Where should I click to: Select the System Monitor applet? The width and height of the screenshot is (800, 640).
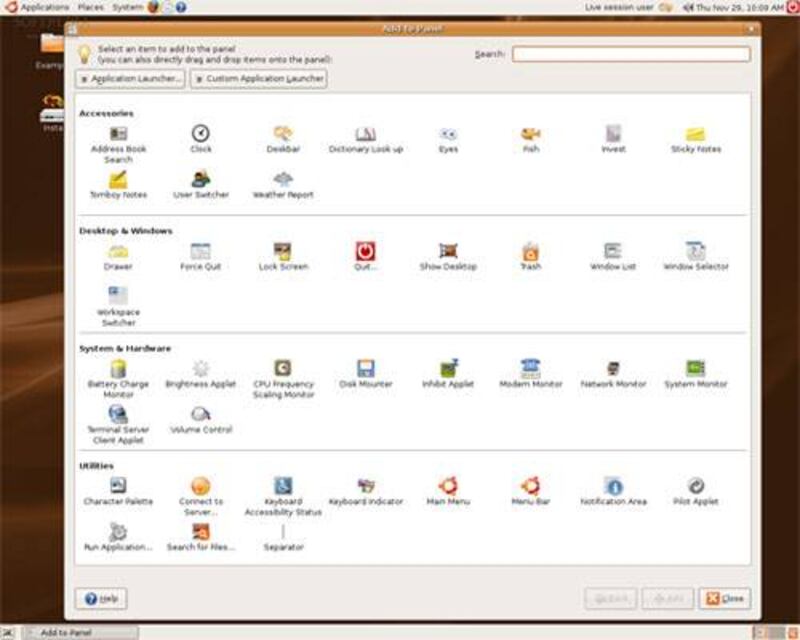(x=695, y=369)
